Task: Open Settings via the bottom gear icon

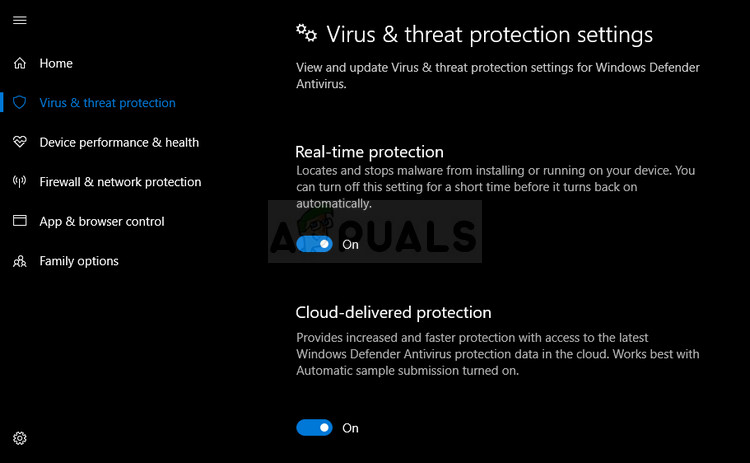Action: [x=20, y=438]
